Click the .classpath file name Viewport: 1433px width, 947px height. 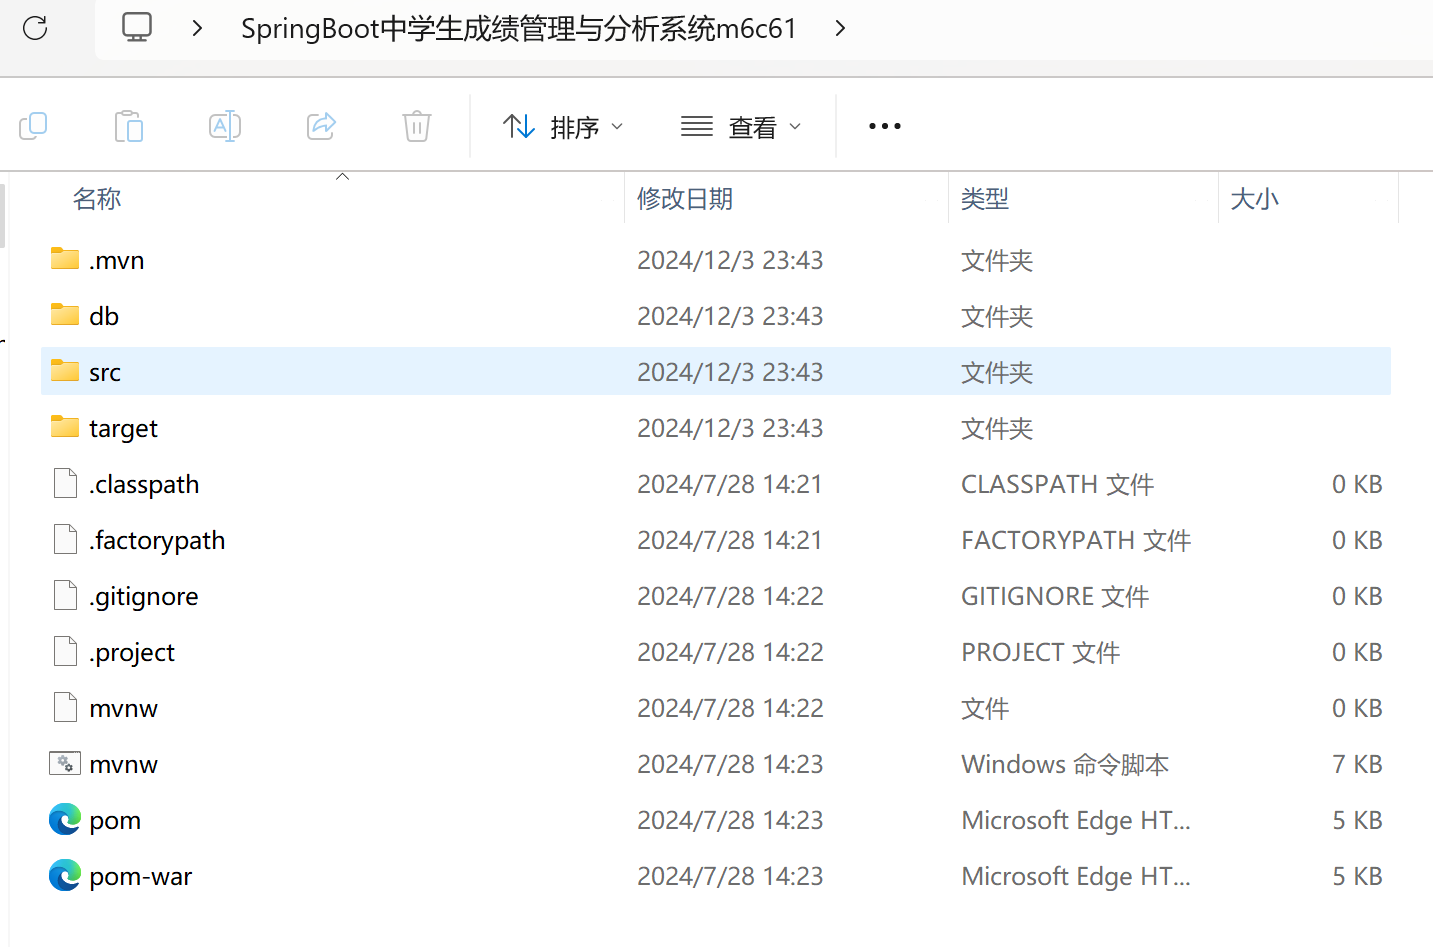tap(144, 484)
